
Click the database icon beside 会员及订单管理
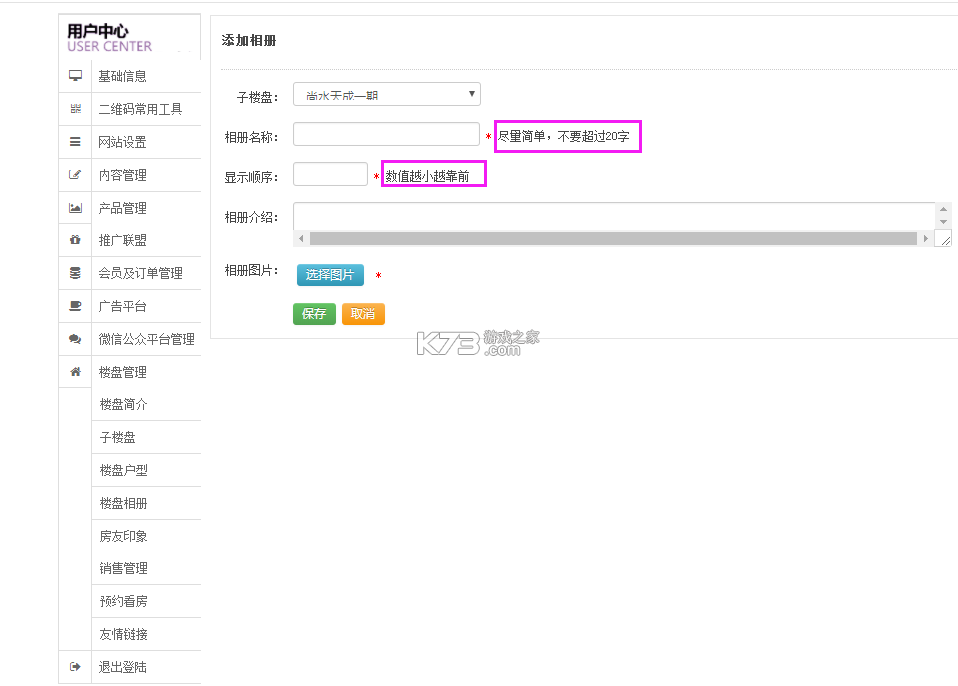point(75,272)
